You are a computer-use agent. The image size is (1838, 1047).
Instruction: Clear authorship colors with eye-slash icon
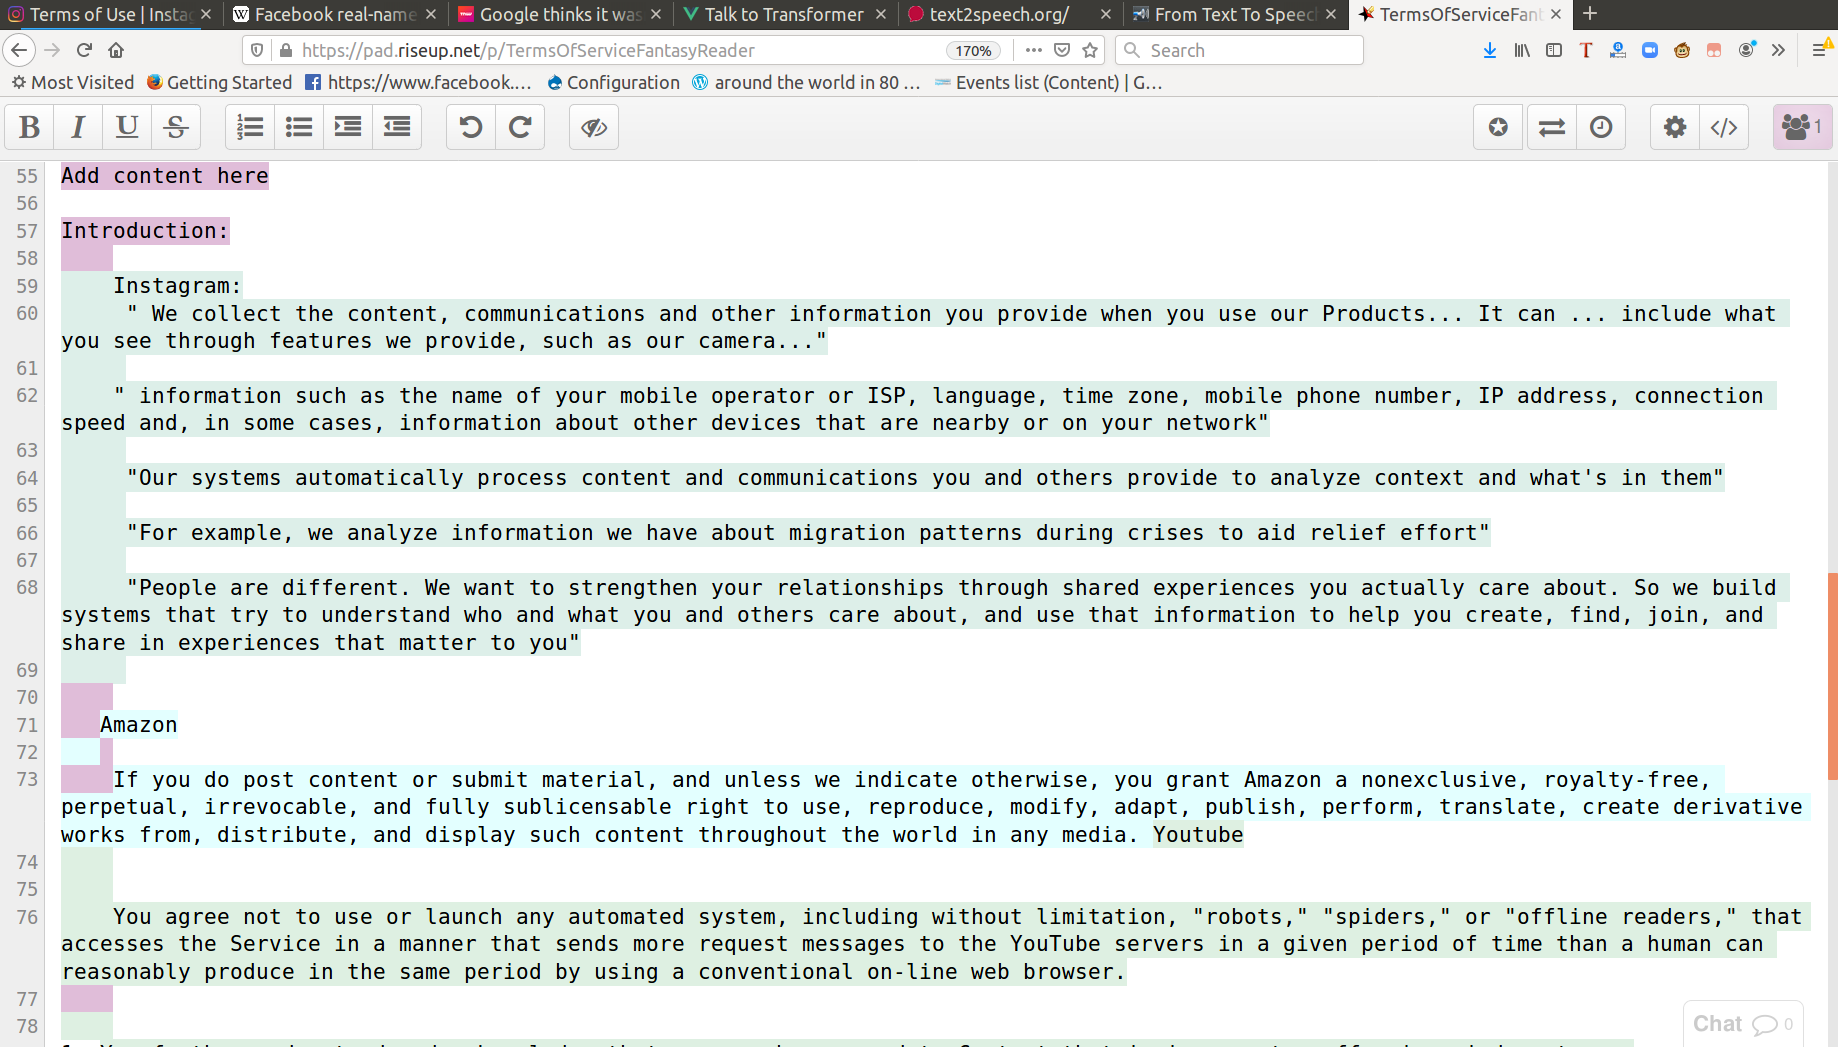pyautogui.click(x=594, y=127)
